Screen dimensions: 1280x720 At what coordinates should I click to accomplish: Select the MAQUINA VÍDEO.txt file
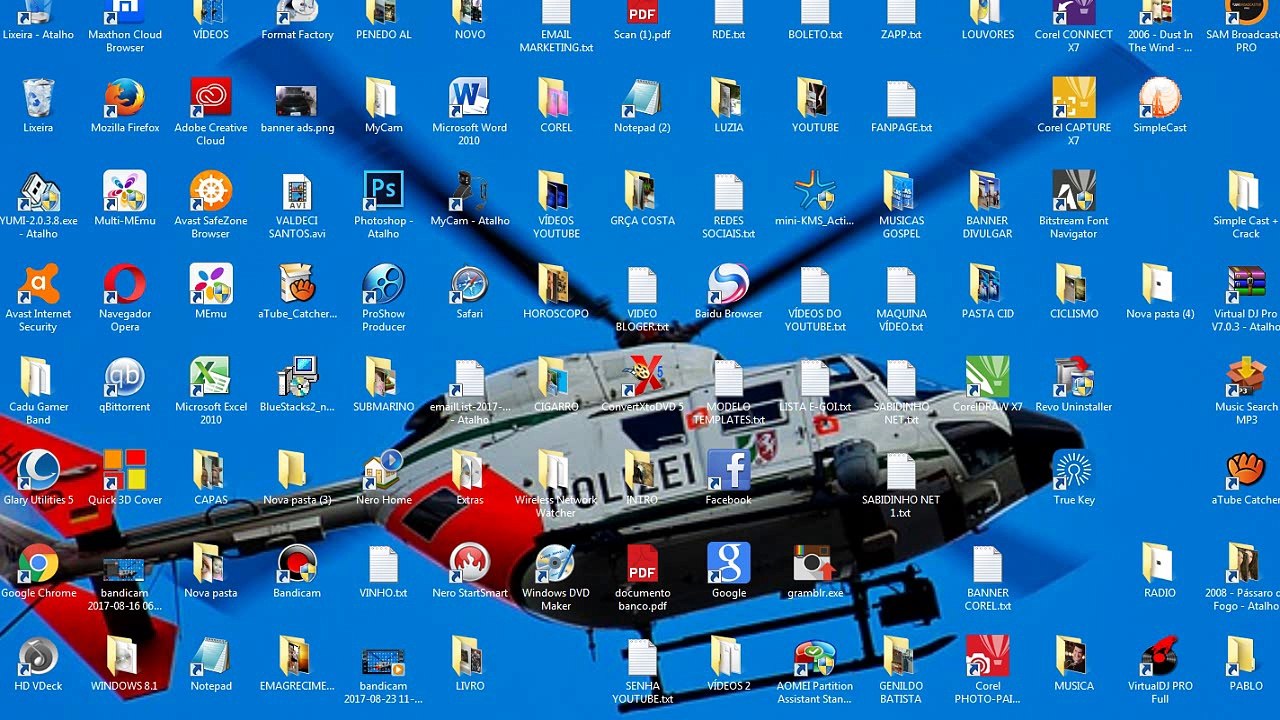click(901, 285)
